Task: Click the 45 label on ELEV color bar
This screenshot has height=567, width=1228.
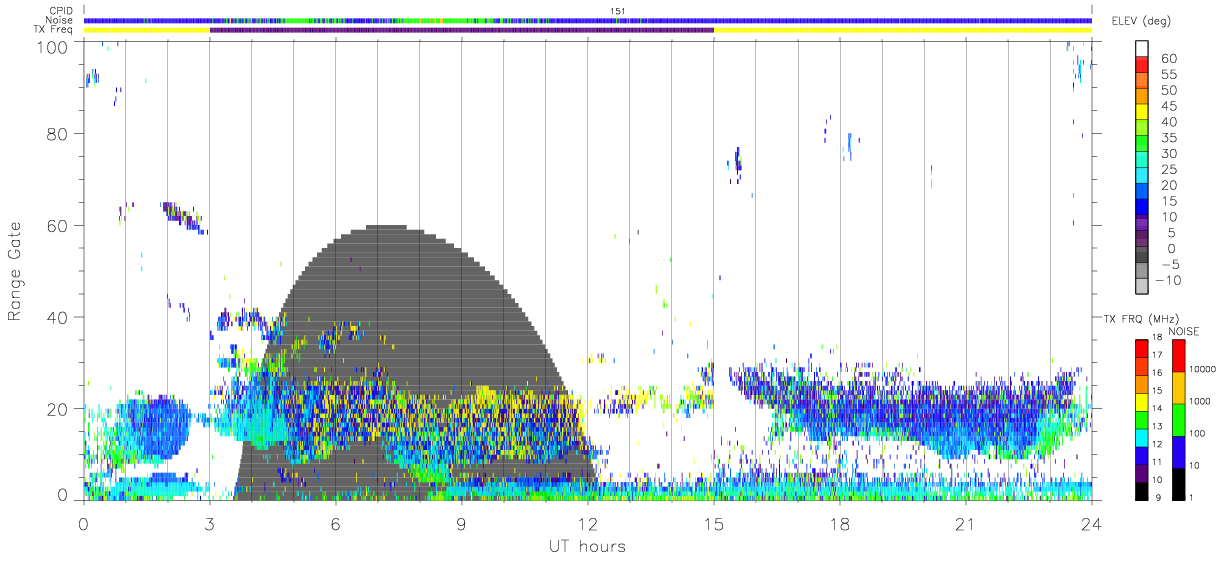Action: pyautogui.click(x=1171, y=106)
